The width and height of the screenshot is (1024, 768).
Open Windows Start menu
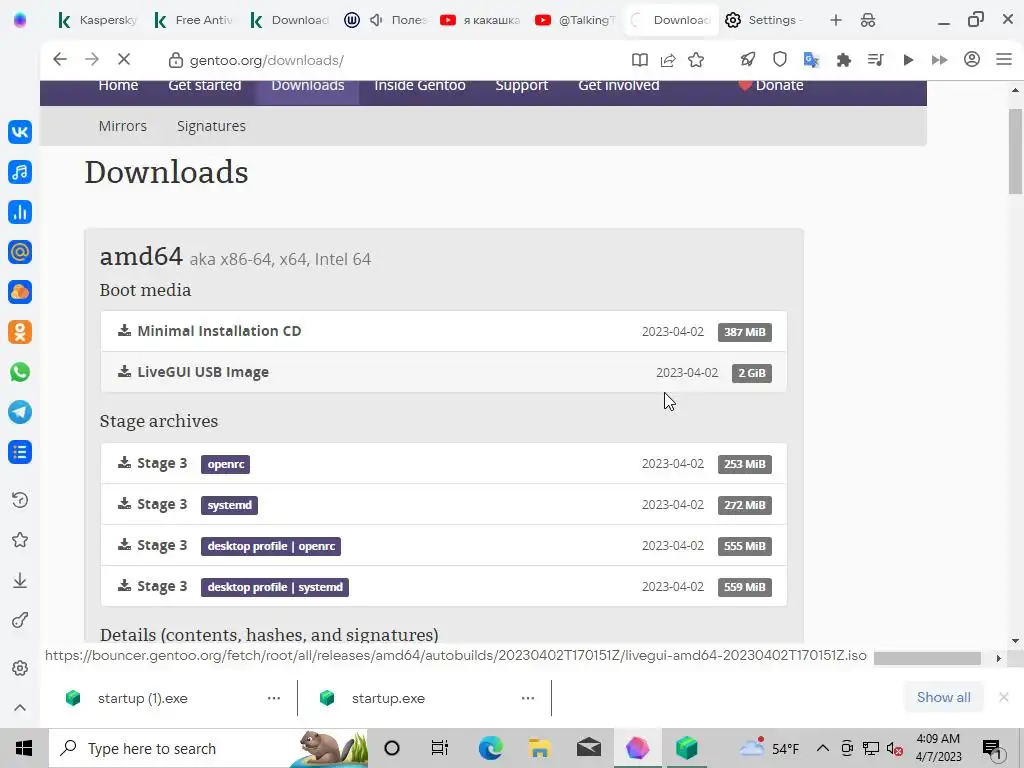pos(24,748)
